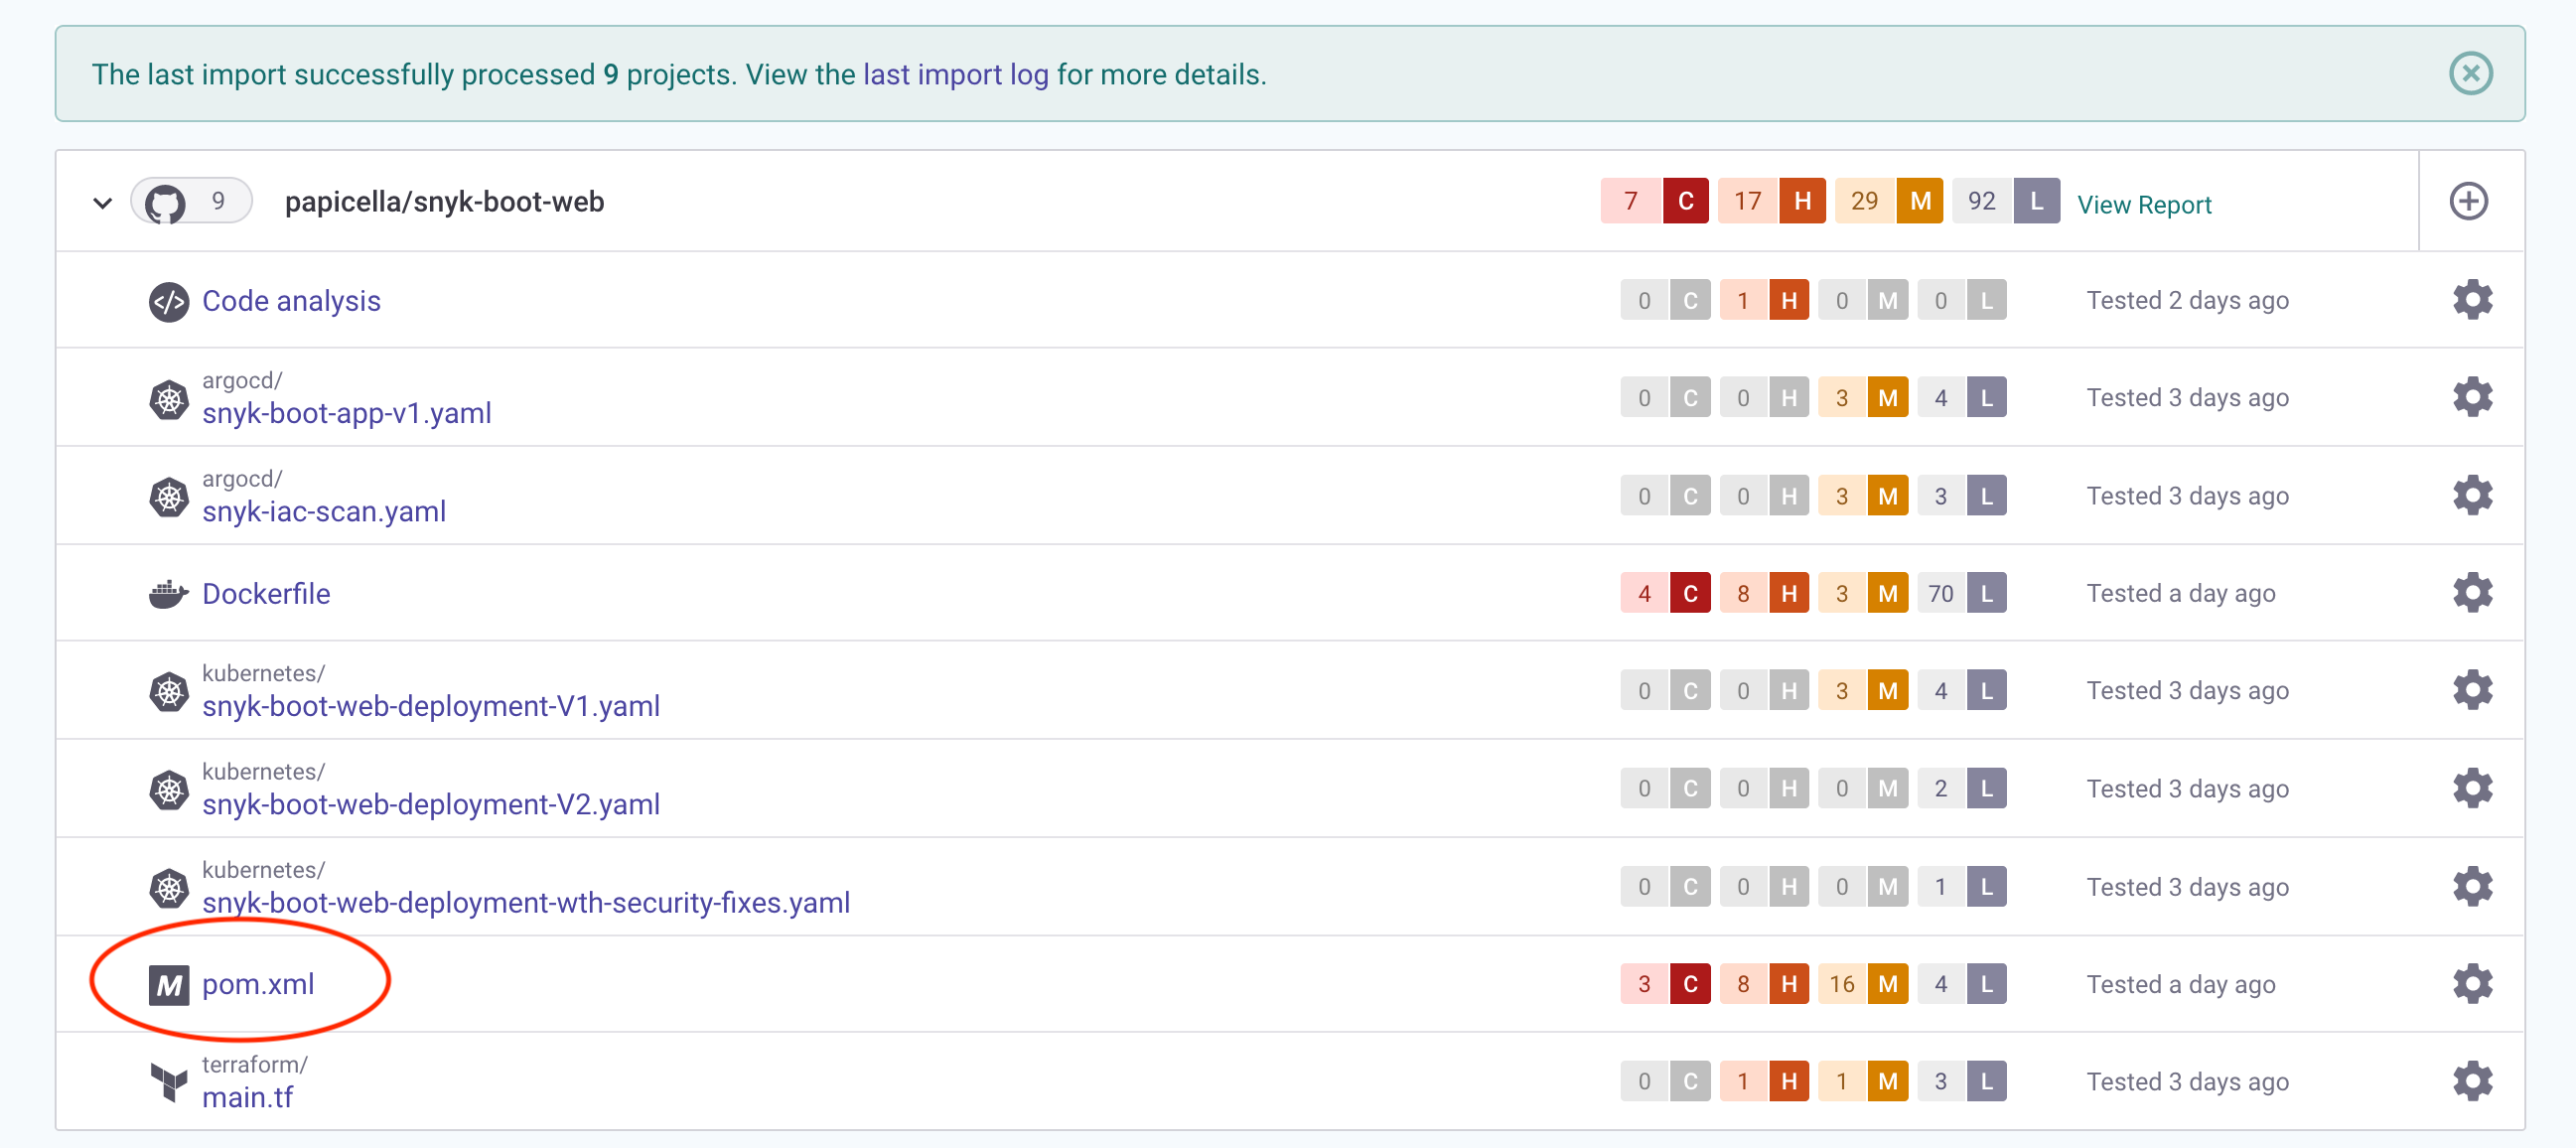
Task: Click the GitHub icon badge with 9
Action: click(190, 202)
